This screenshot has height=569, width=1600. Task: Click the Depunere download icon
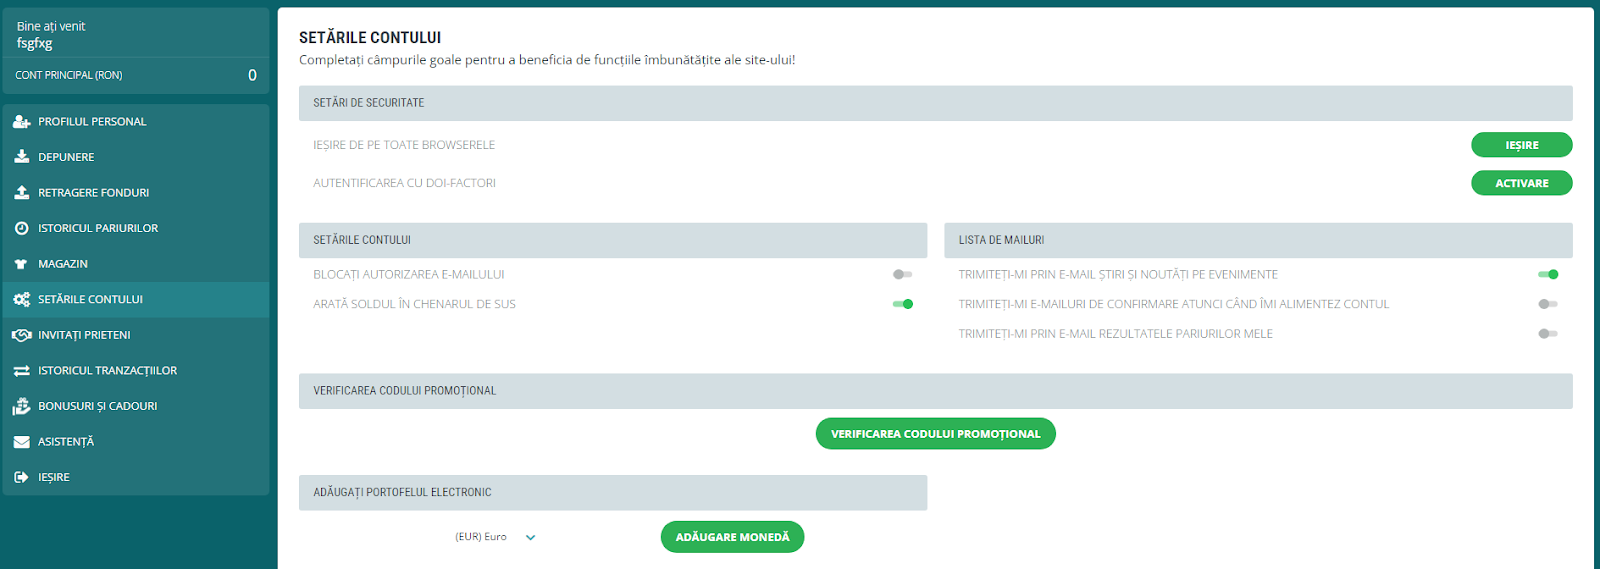click(x=21, y=157)
